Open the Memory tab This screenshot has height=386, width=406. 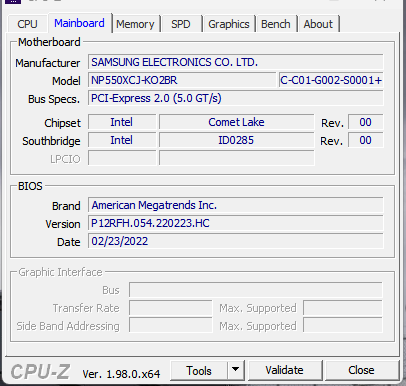click(x=135, y=24)
